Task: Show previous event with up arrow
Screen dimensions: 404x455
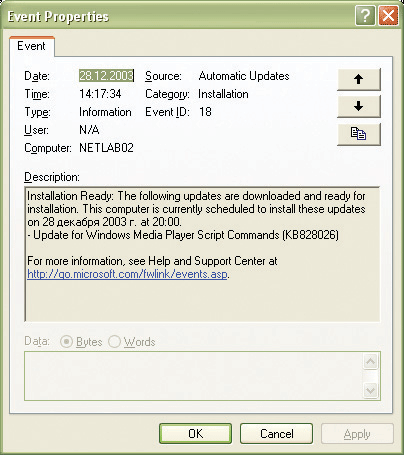Action: pos(359,79)
